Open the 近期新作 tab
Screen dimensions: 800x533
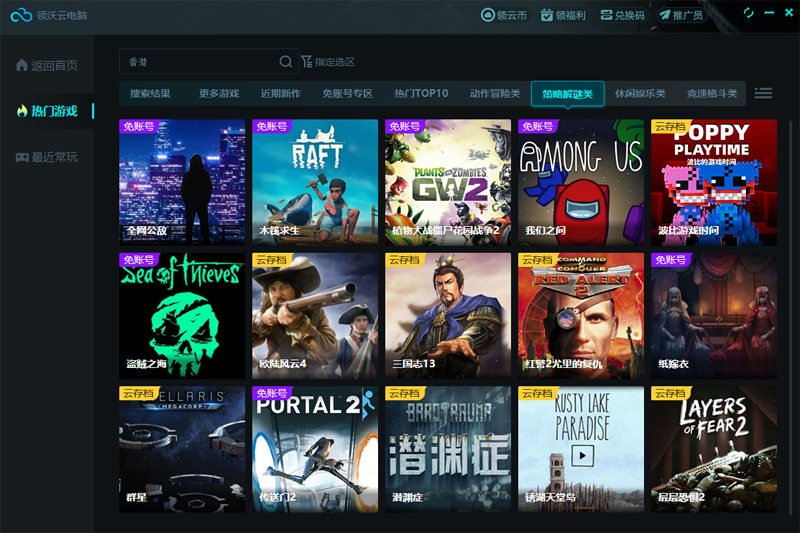click(x=280, y=94)
